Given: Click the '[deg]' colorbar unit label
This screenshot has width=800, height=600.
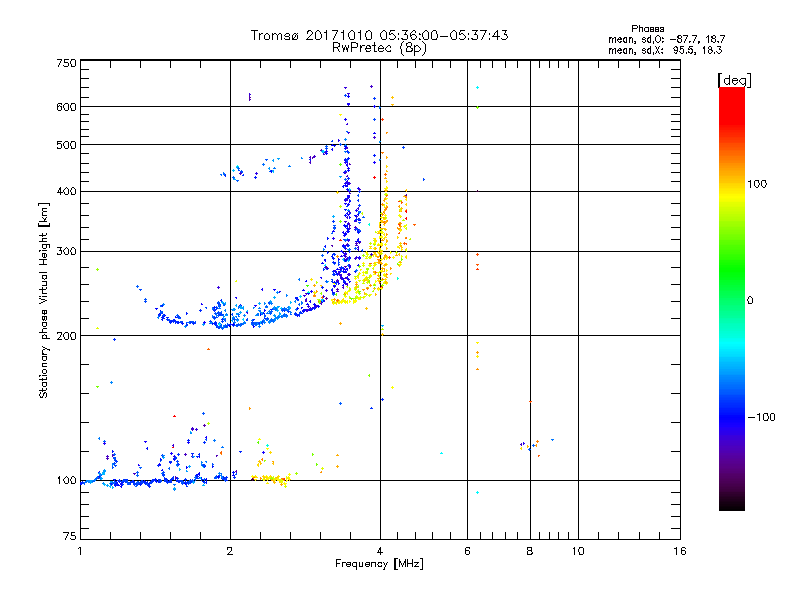Looking at the screenshot, I should (734, 80).
